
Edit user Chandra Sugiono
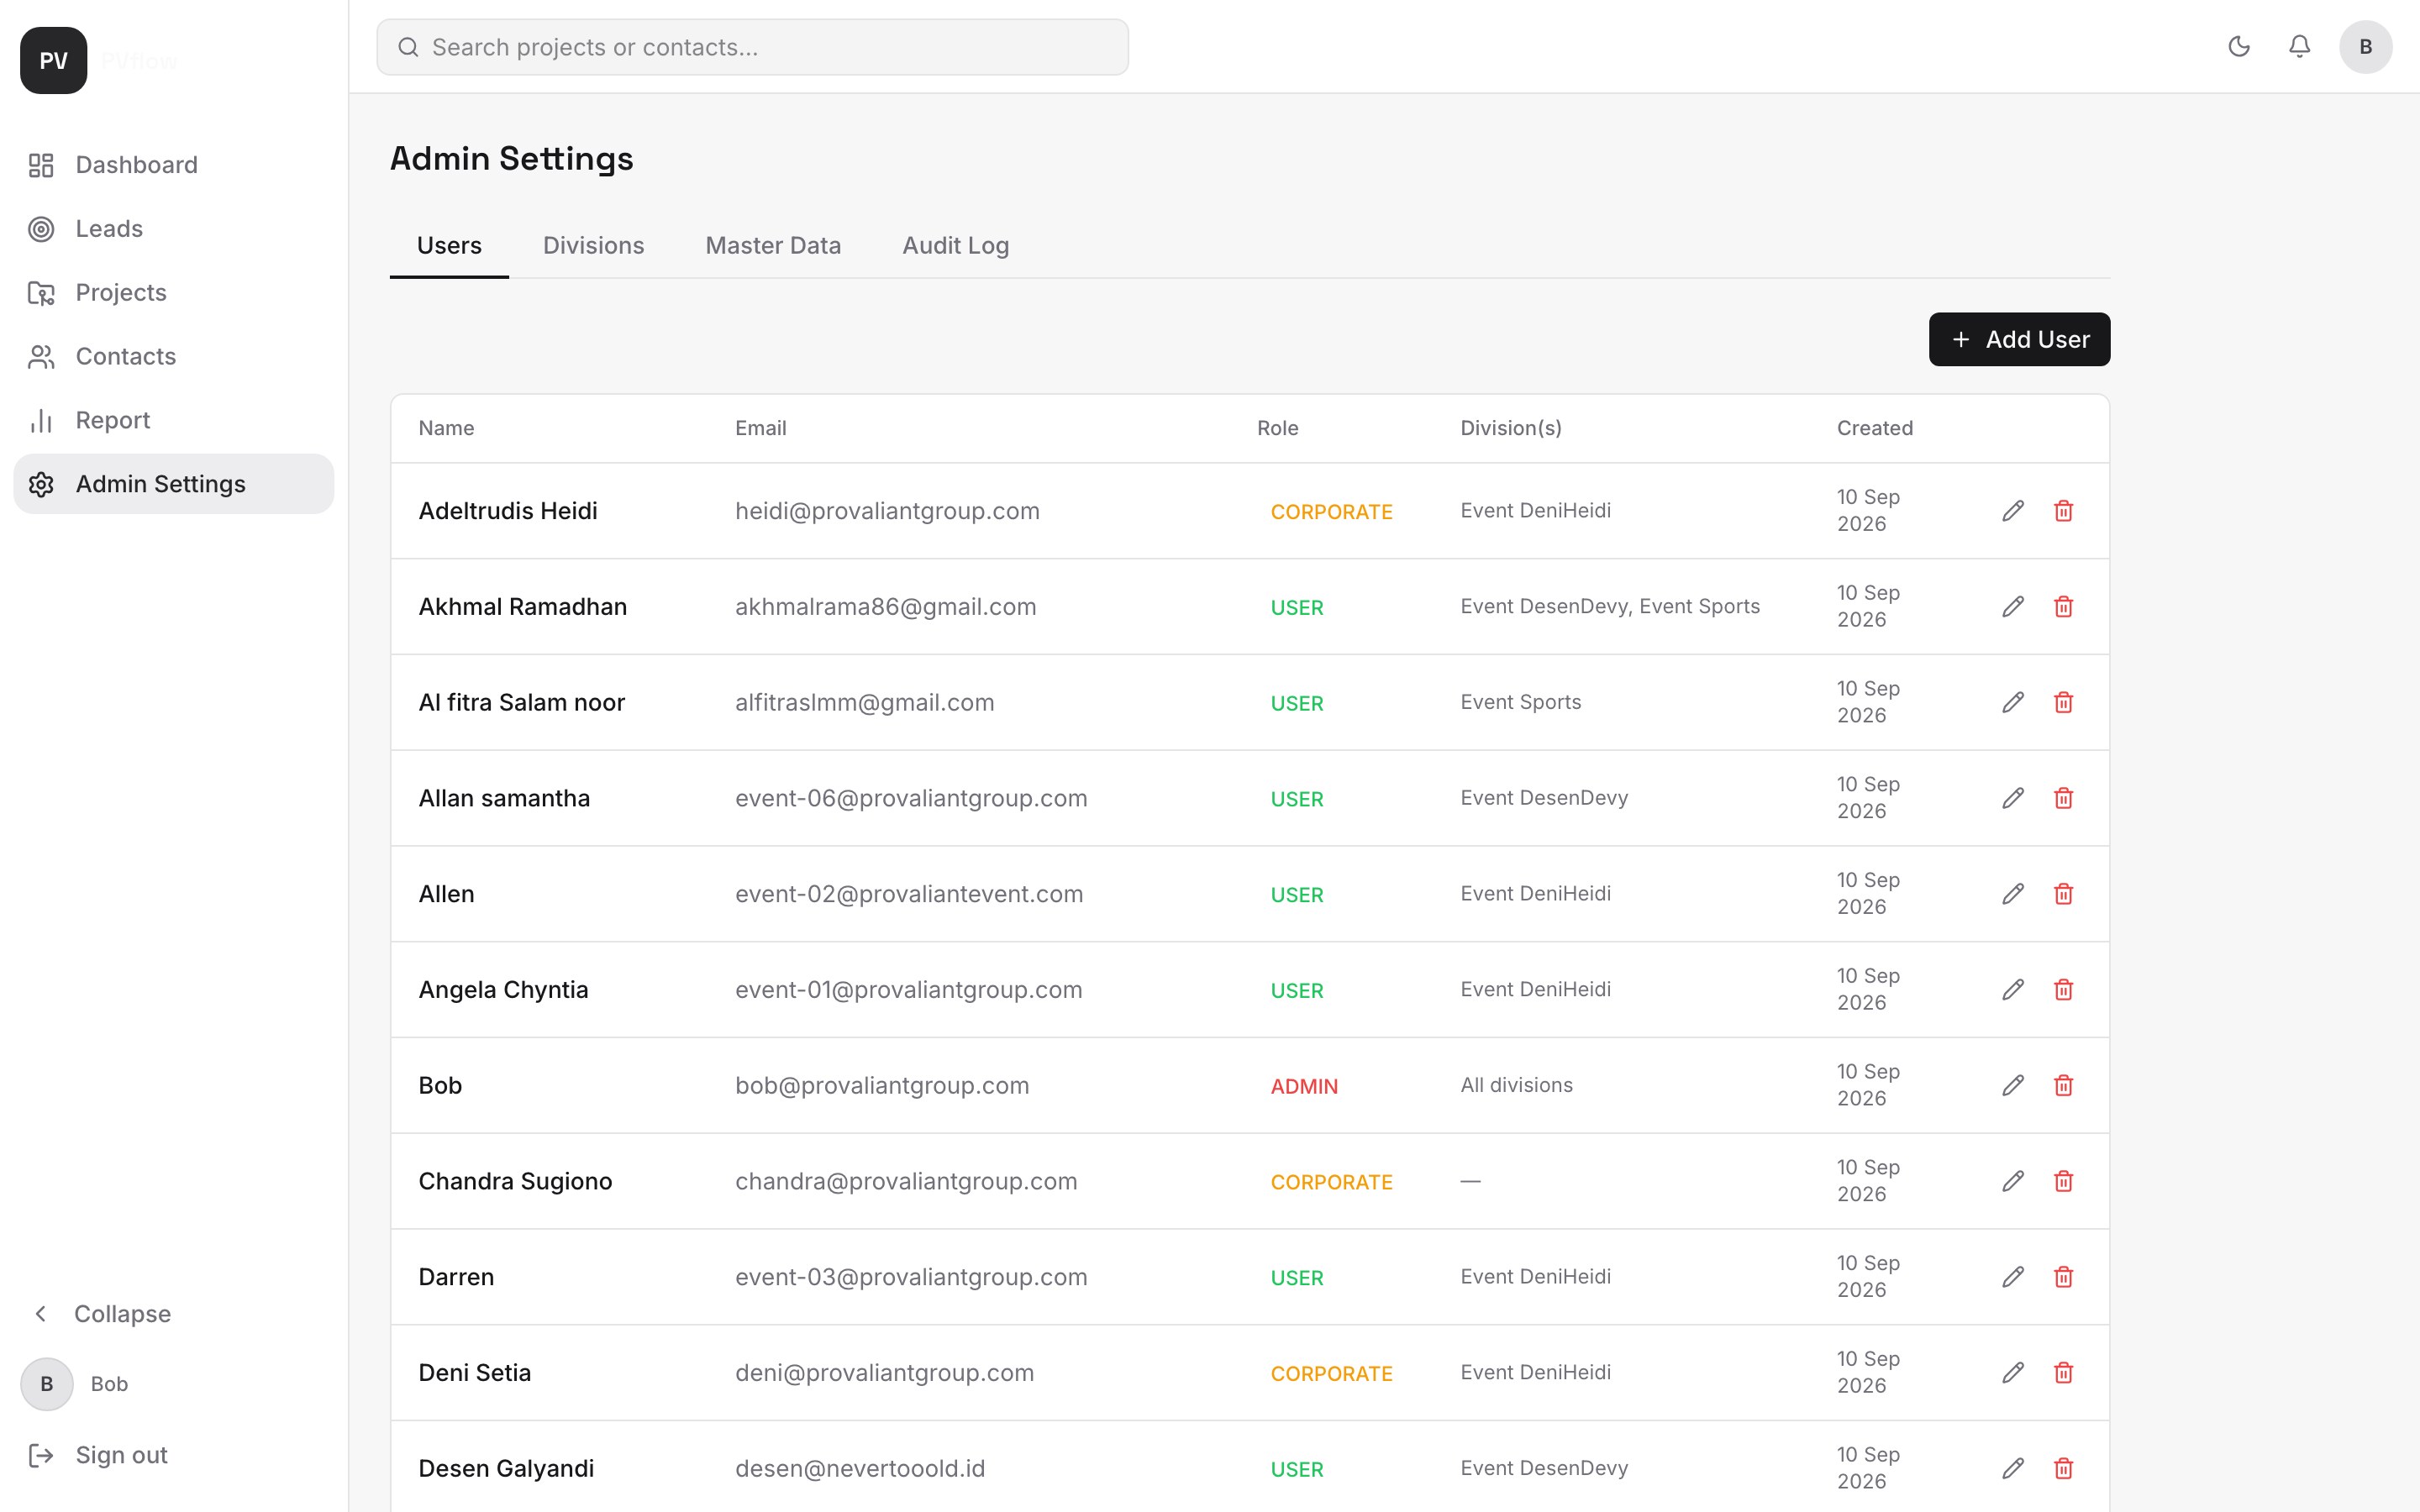(x=2013, y=1182)
